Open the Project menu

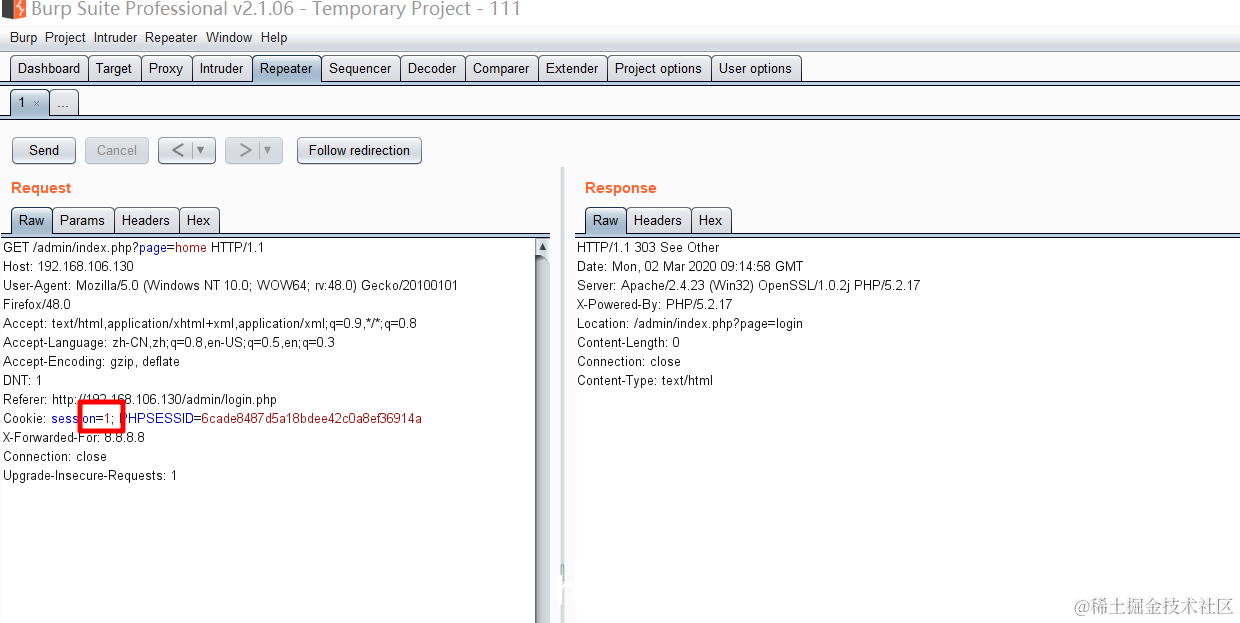click(x=65, y=37)
